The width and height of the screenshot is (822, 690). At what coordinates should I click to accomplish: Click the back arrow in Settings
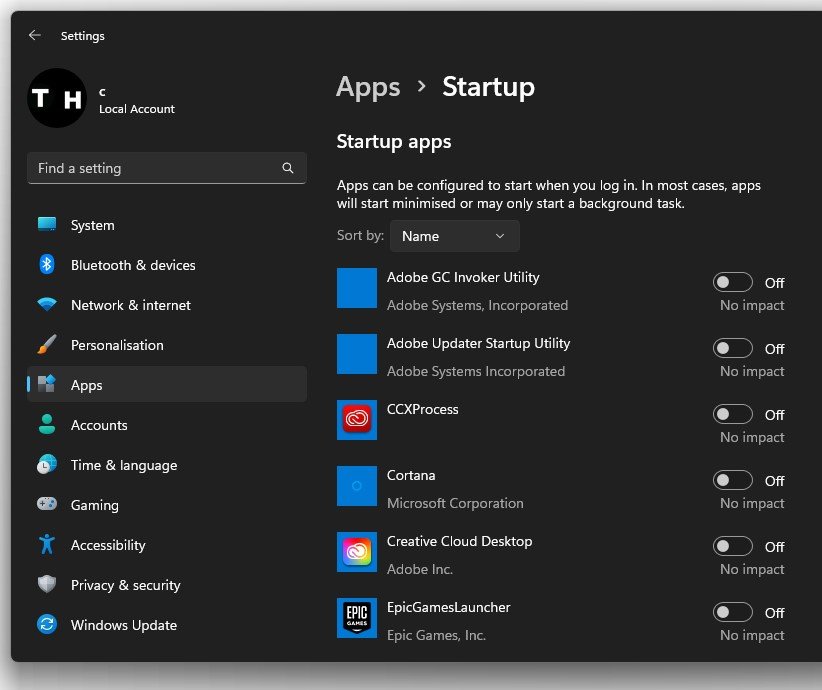(35, 35)
